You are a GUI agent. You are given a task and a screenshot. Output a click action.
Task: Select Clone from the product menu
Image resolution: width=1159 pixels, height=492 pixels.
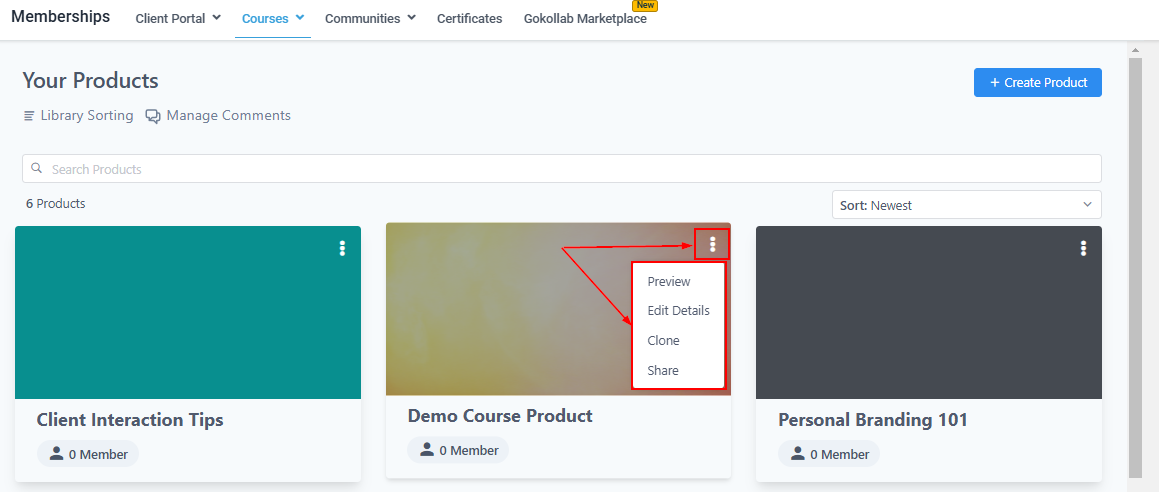pyautogui.click(x=663, y=341)
